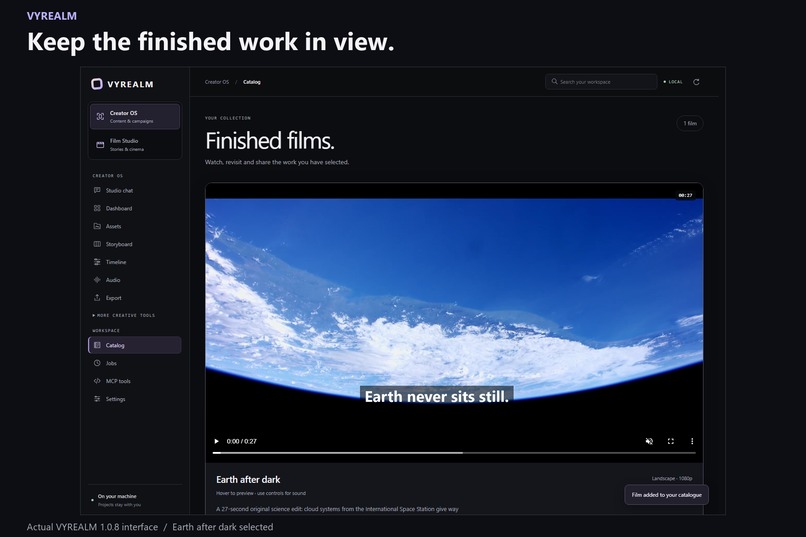This screenshot has width=806, height=537.
Task: Click the Creator OS breadcrumb link
Action: click(x=217, y=82)
